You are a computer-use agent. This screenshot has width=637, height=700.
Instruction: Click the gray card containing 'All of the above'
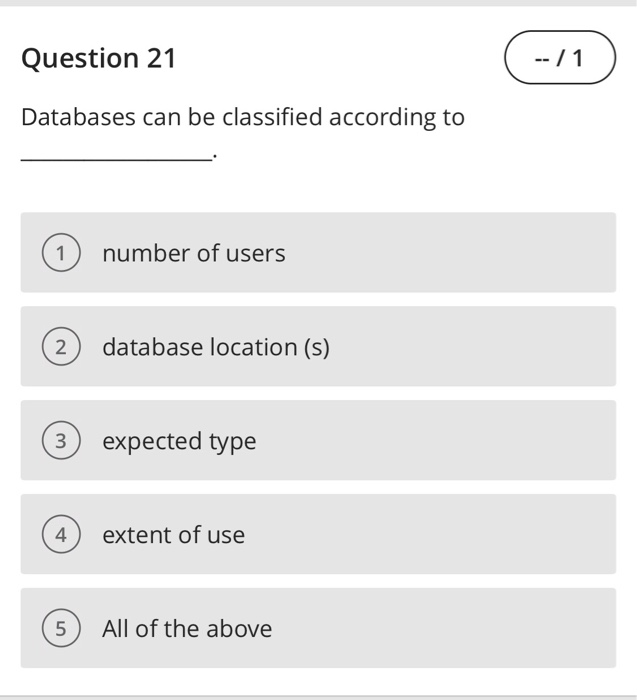coord(318,628)
